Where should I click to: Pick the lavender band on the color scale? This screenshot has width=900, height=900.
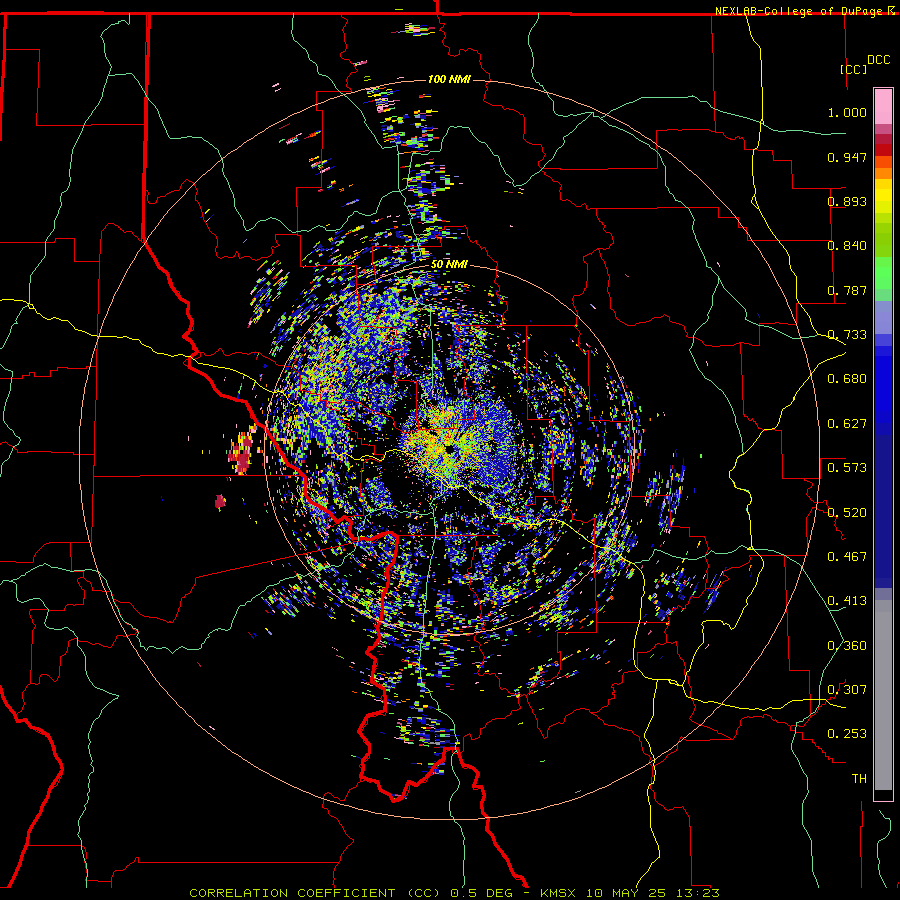click(883, 317)
